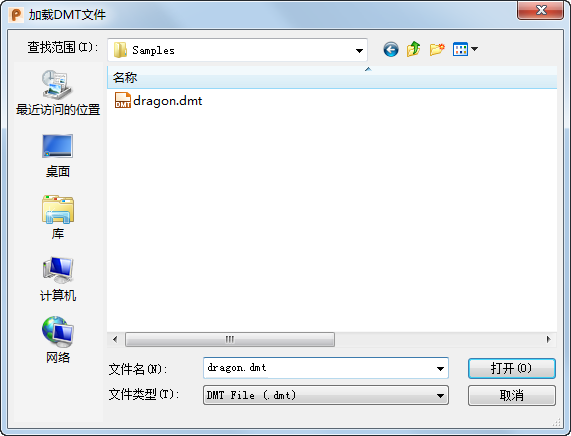The height and width of the screenshot is (436, 571).
Task: Create a new folder
Action: 437,49
